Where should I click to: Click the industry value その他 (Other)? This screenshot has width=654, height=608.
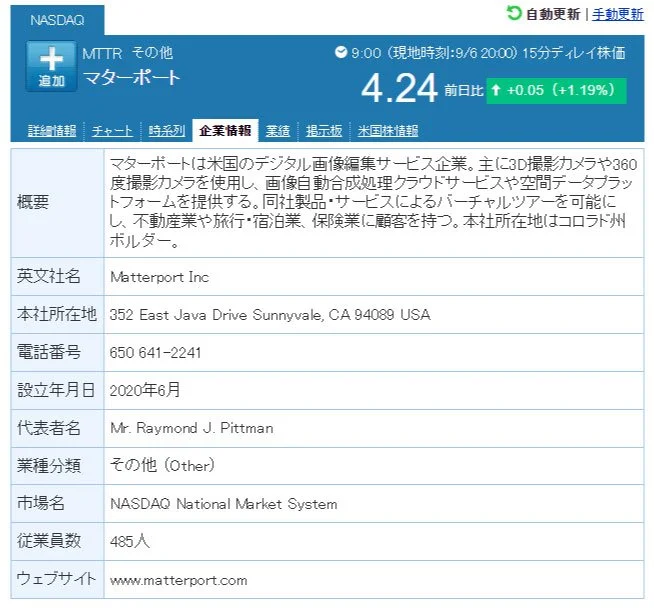click(162, 465)
